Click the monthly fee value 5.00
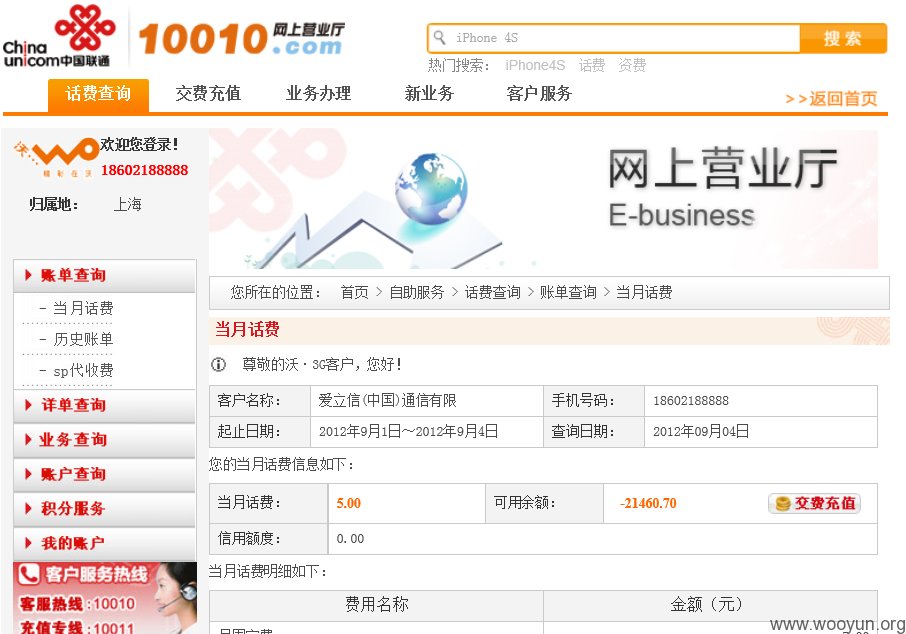The height and width of the screenshot is (634, 906). (x=348, y=503)
